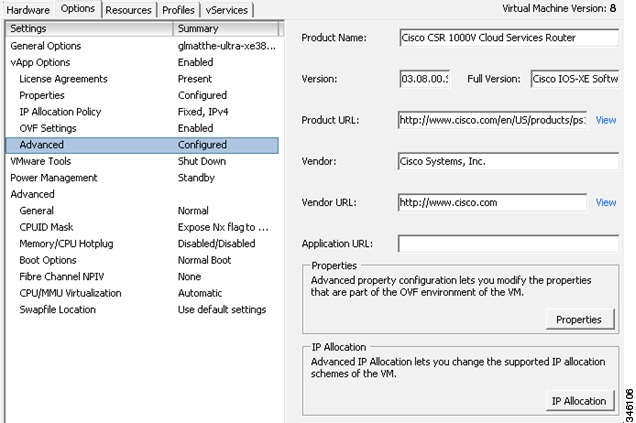Click the Properties button
Image resolution: width=636 pixels, height=423 pixels.
pos(580,320)
